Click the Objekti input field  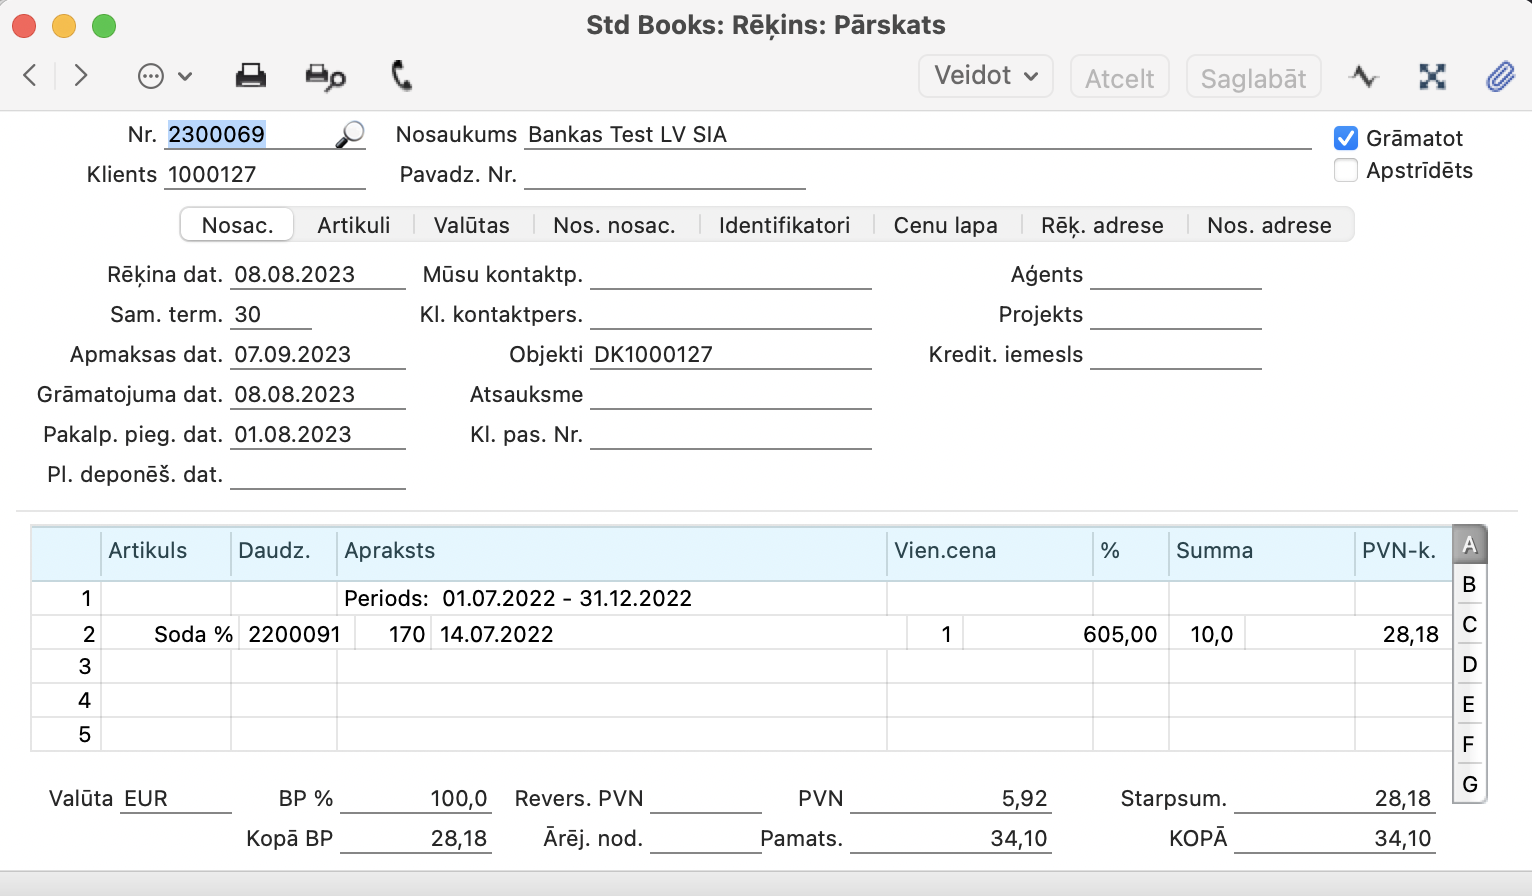tap(730, 355)
